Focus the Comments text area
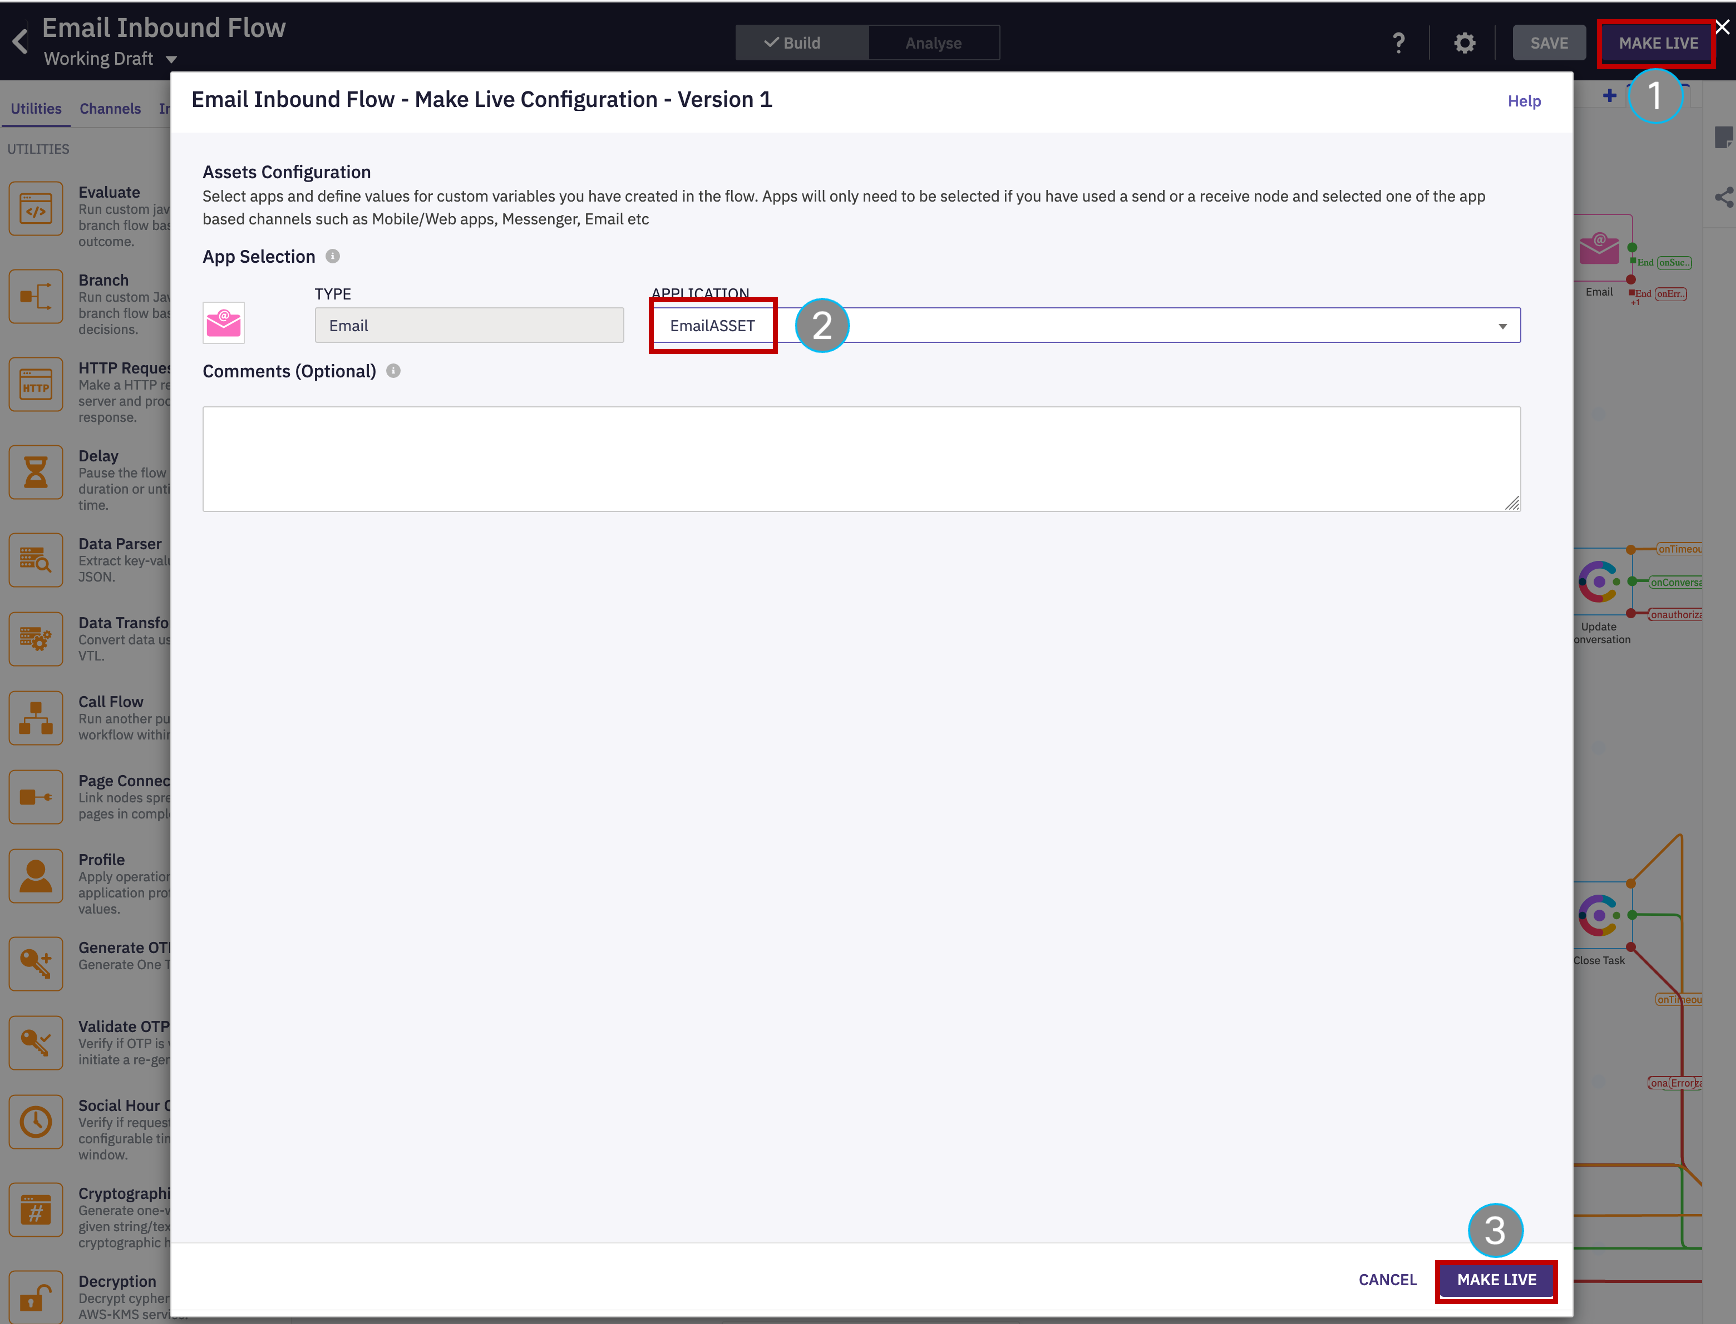The height and width of the screenshot is (1324, 1736). pyautogui.click(x=861, y=459)
